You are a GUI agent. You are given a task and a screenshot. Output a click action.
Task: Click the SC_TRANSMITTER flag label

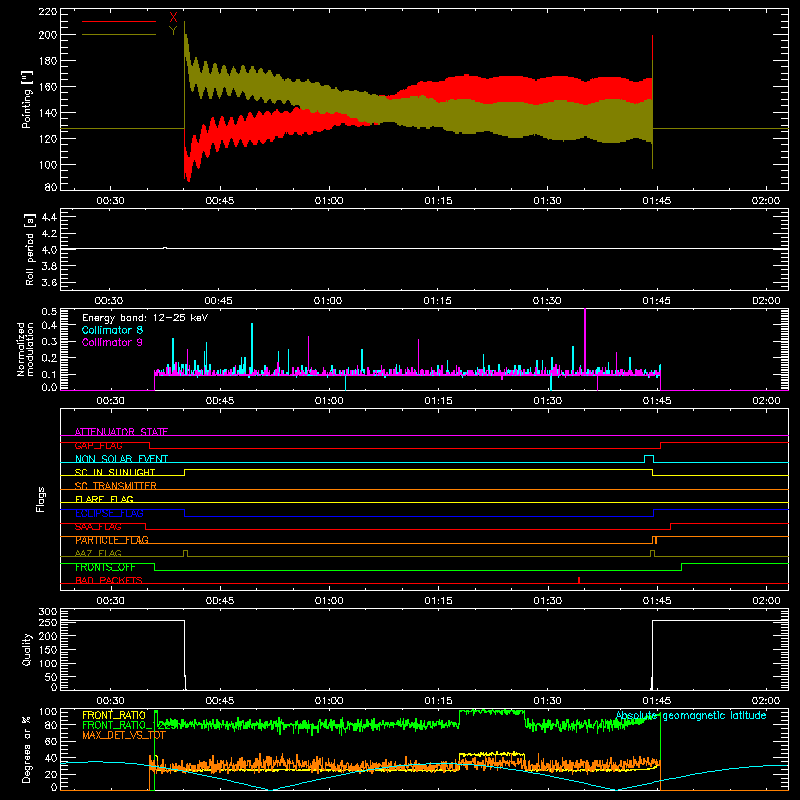click(116, 486)
